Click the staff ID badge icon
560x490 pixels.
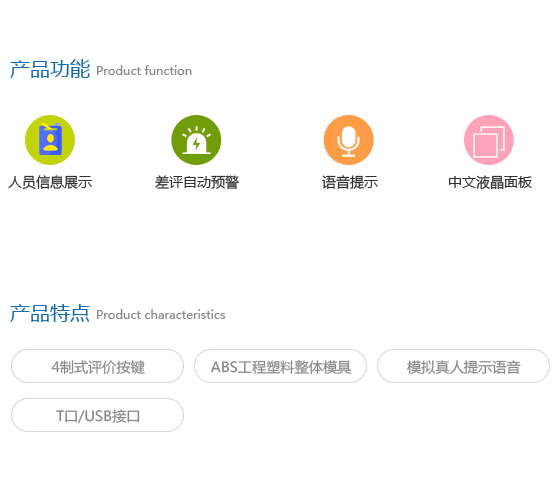(50, 140)
